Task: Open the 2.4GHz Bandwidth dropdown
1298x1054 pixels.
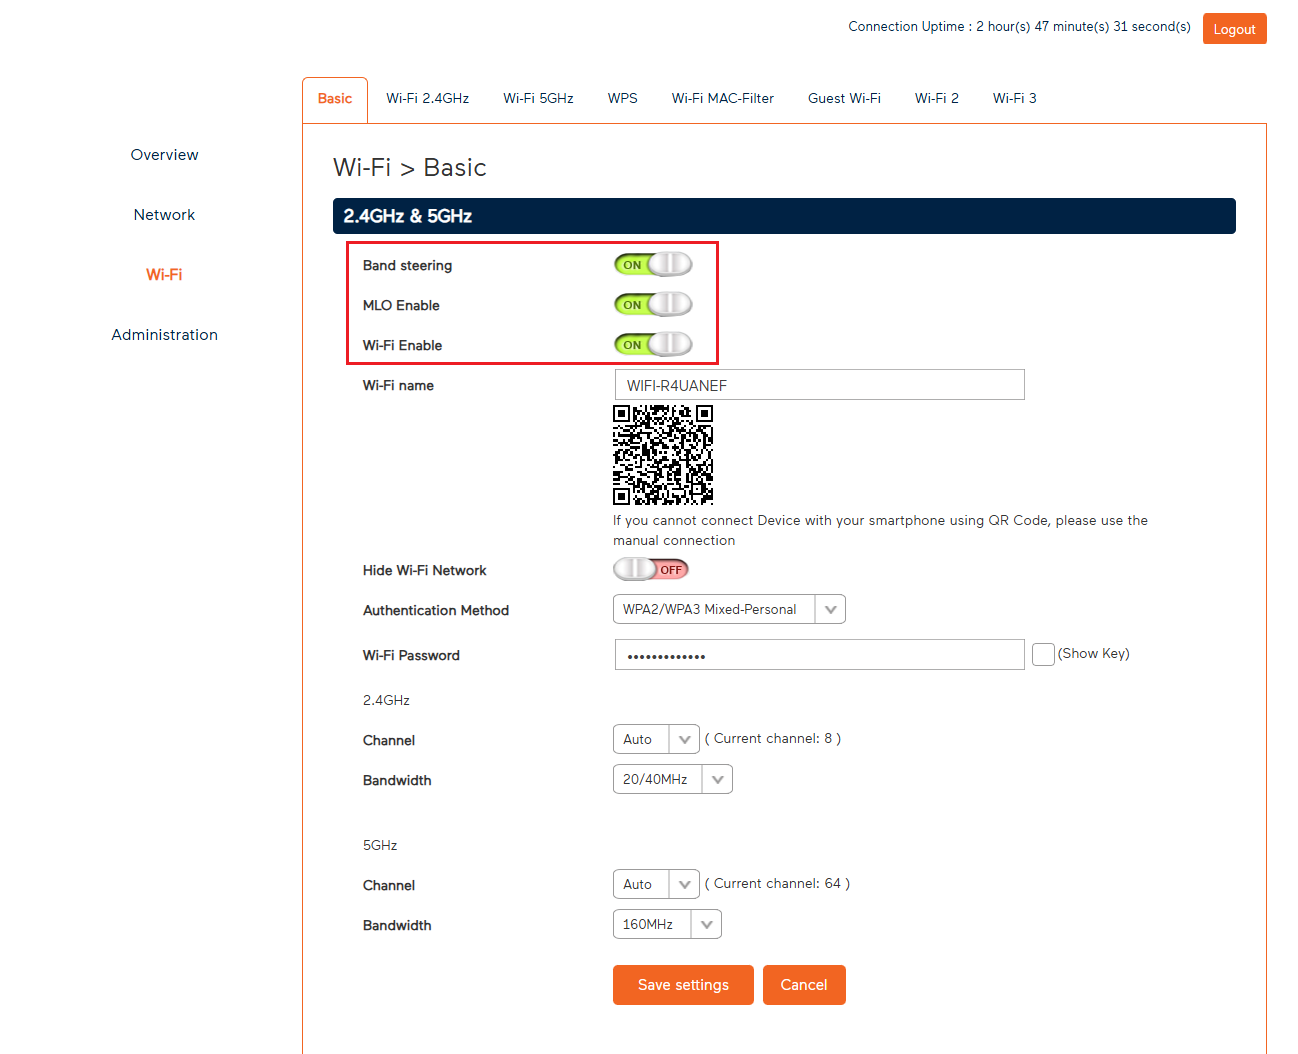Action: coord(672,779)
